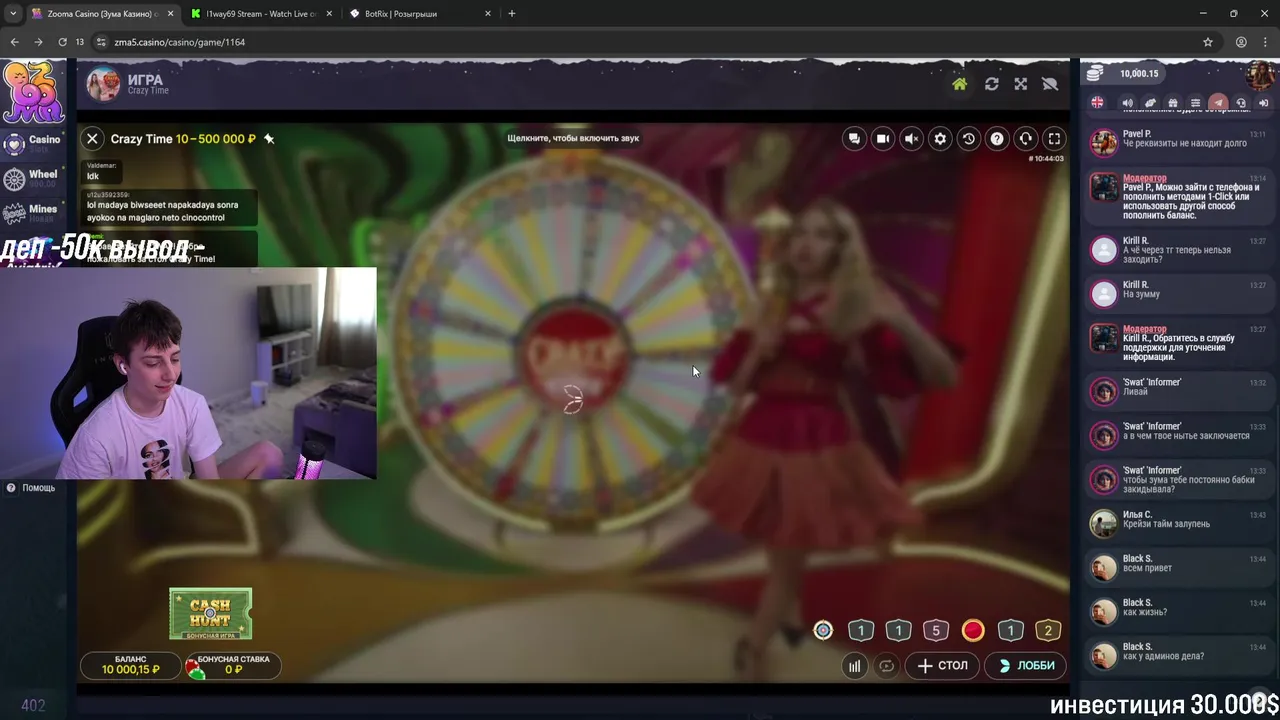The image size is (1280, 720).
Task: Open video settings camera icon
Action: [x=883, y=139]
